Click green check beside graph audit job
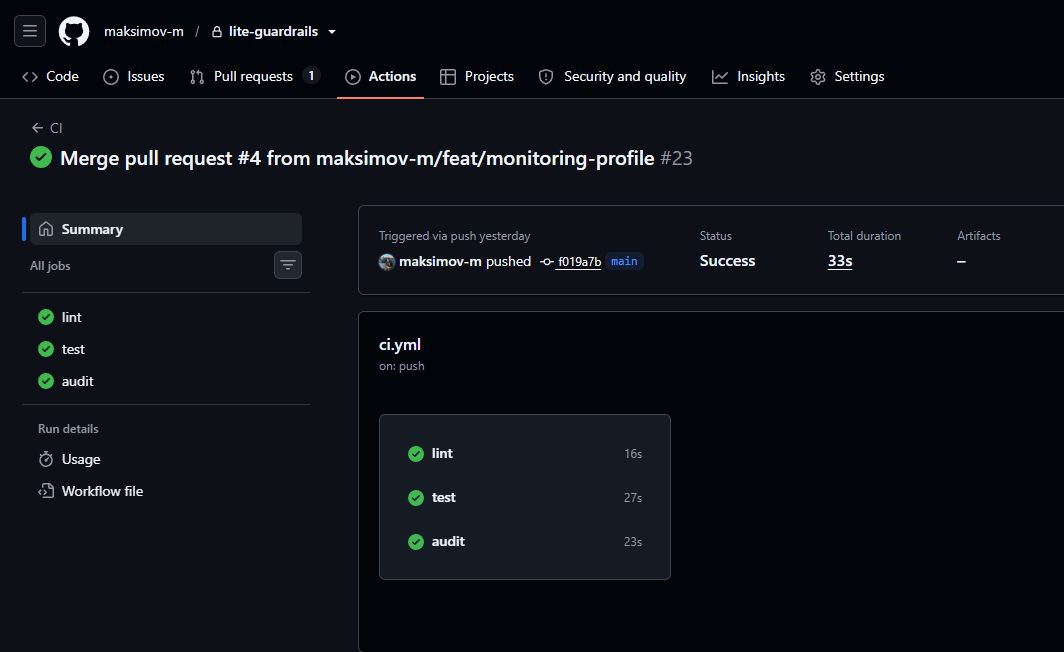 tap(416, 541)
